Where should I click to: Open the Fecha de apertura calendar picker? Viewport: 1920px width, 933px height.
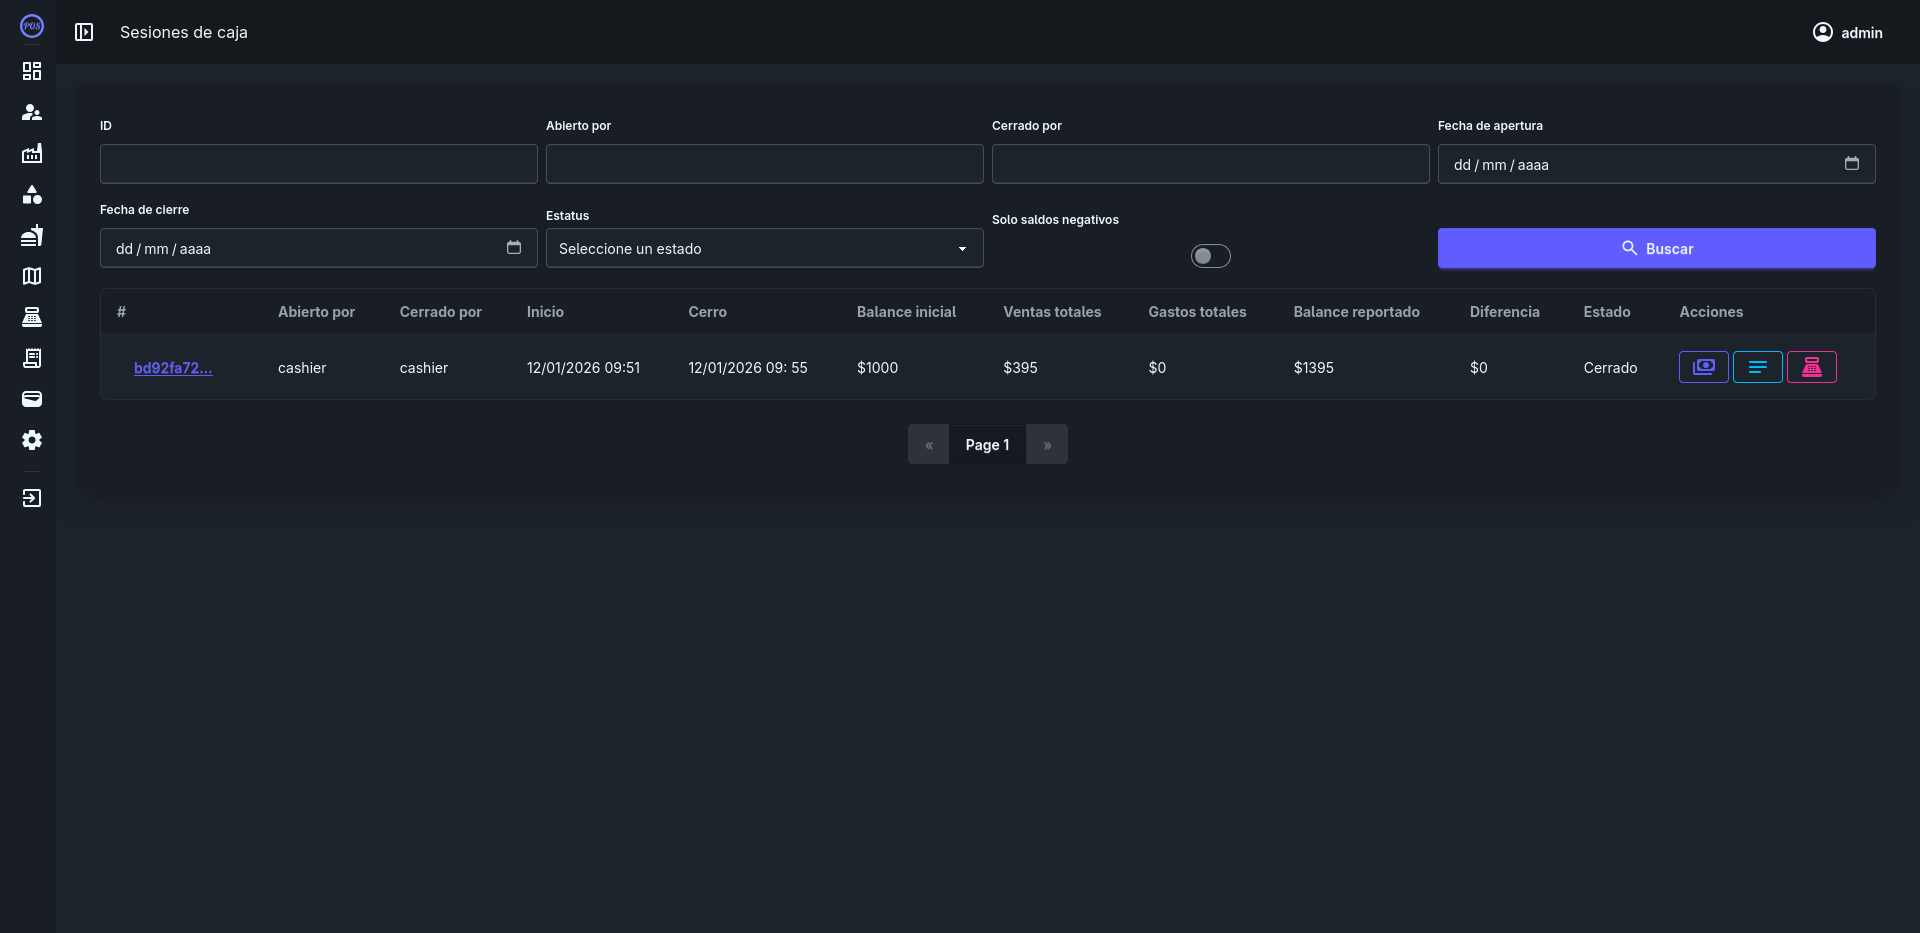coord(1851,164)
